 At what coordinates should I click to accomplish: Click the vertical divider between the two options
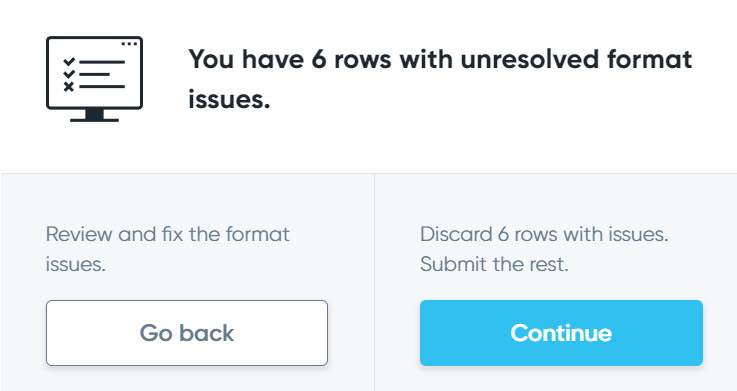(x=374, y=282)
